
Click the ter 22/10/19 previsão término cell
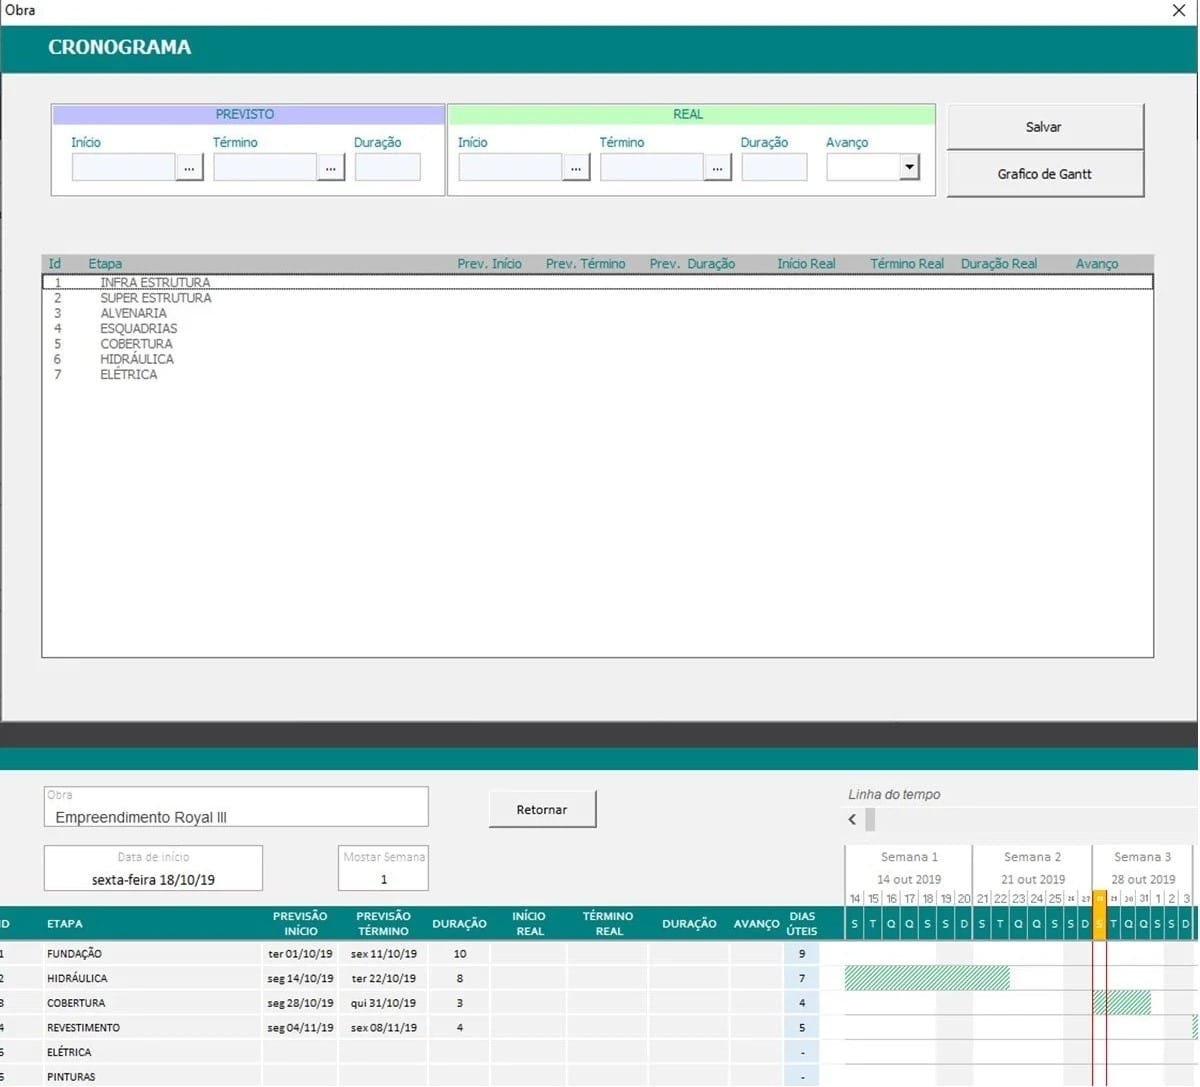[x=383, y=979]
